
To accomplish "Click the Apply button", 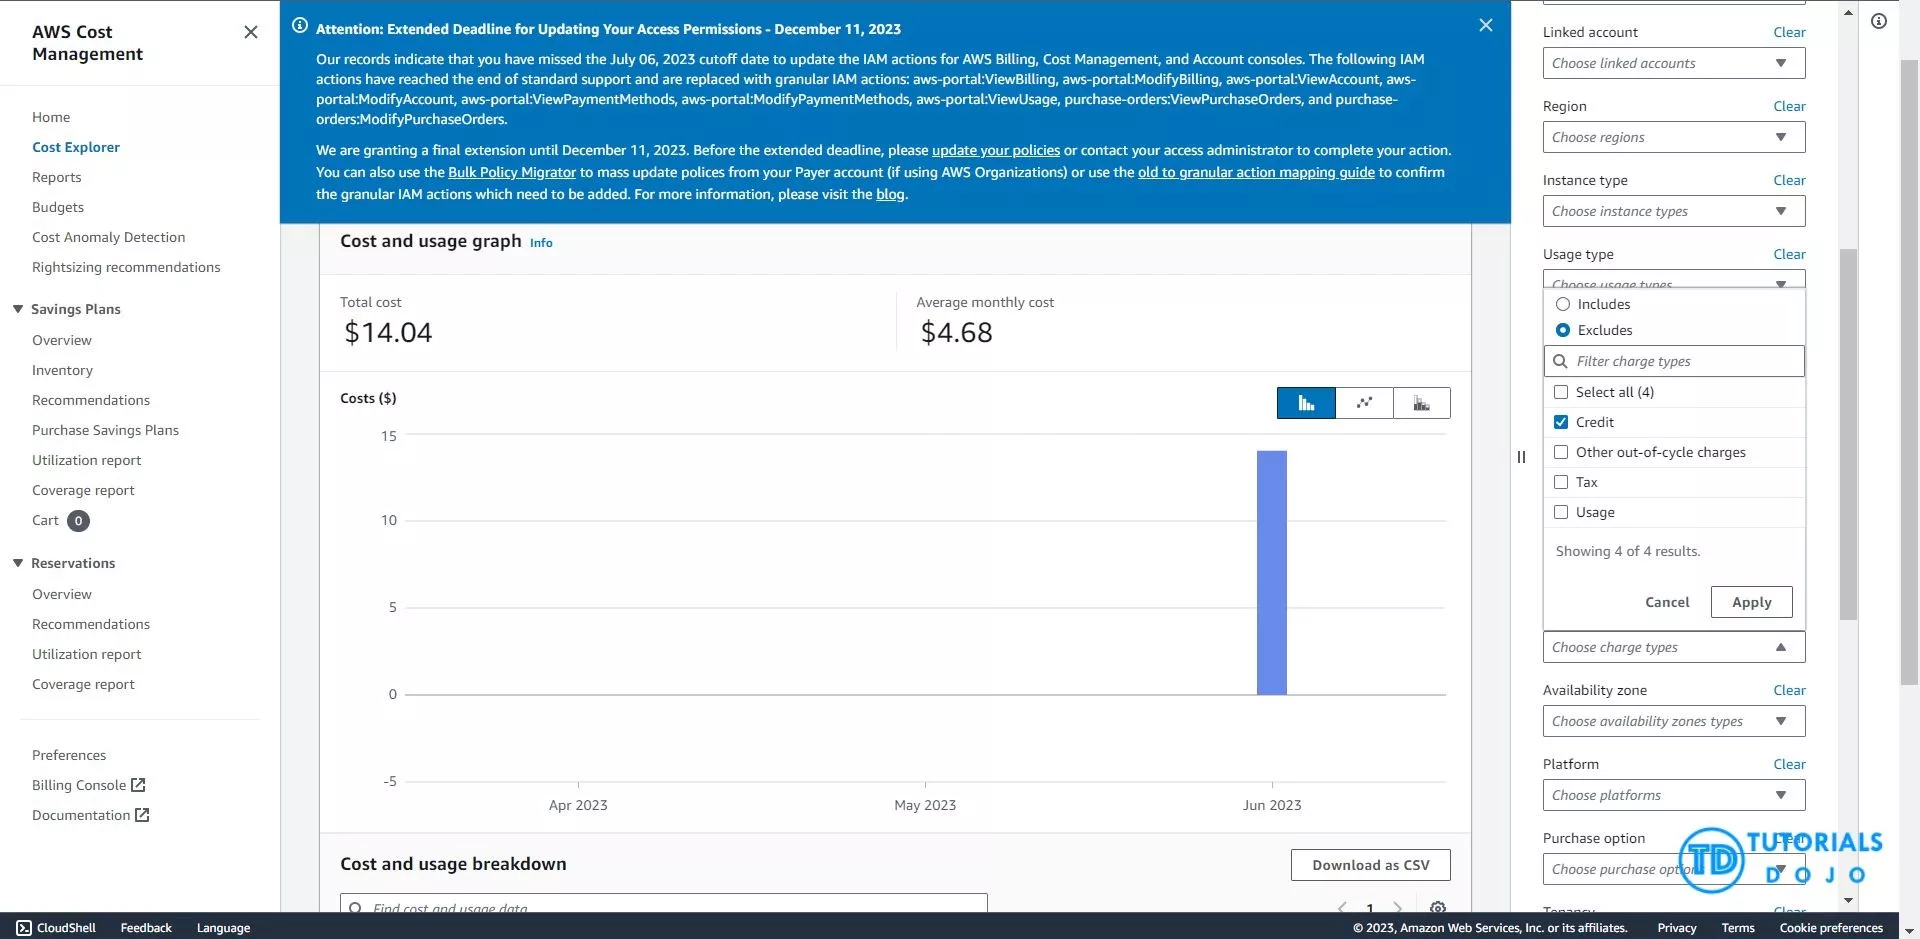I will (x=1751, y=602).
